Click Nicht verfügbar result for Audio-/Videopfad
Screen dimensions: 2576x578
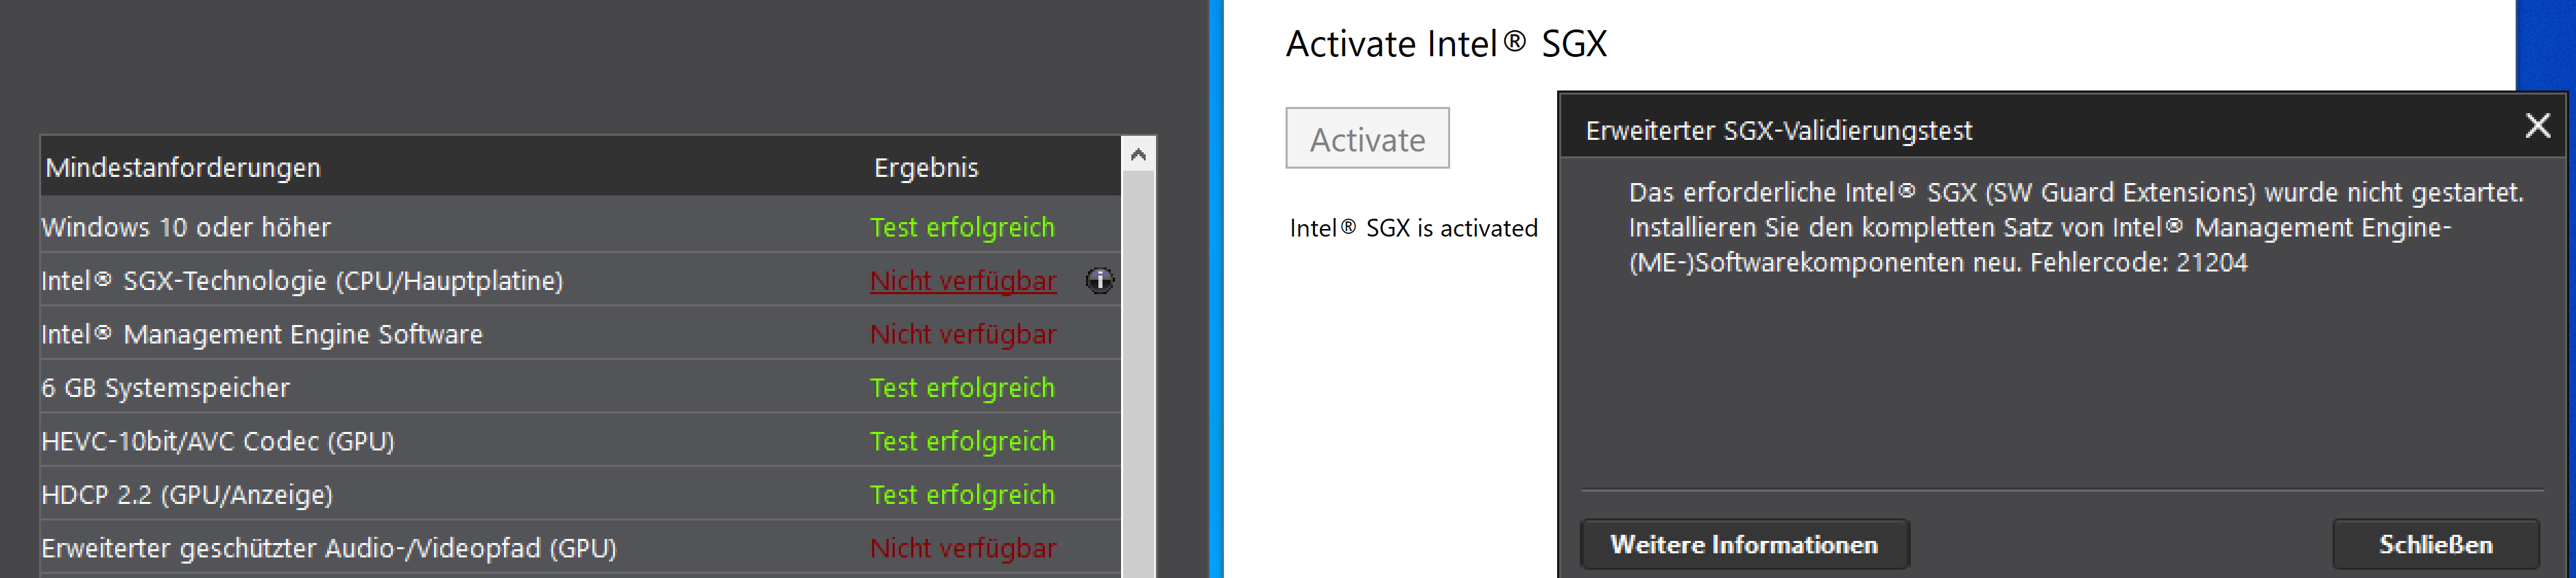tap(963, 548)
